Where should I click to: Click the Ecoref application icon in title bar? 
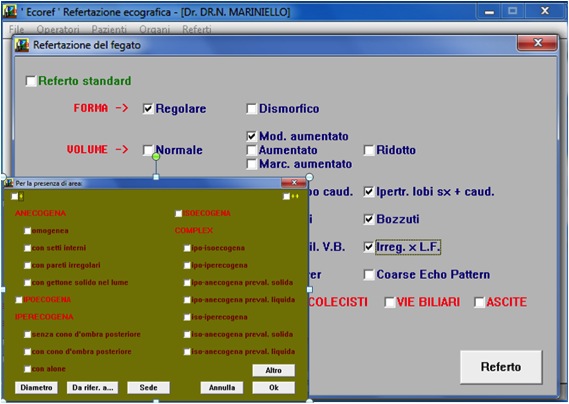(10, 11)
